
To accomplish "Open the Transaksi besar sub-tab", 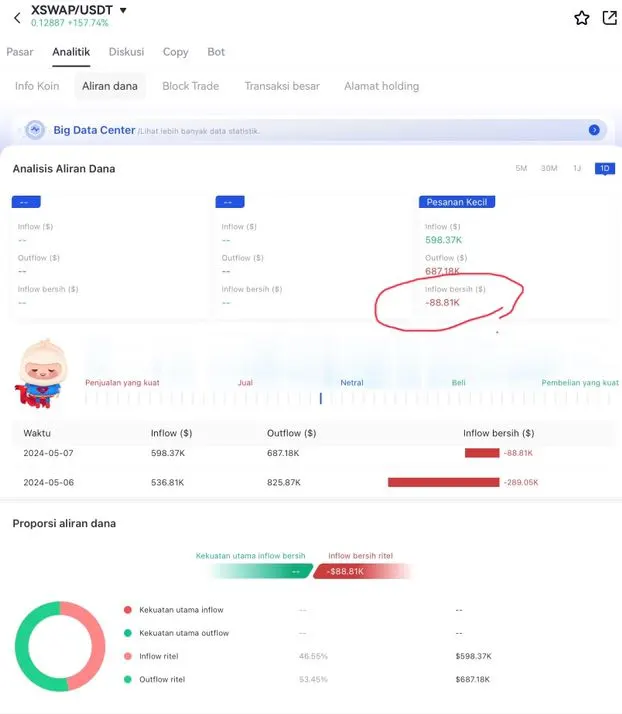I will click(282, 86).
